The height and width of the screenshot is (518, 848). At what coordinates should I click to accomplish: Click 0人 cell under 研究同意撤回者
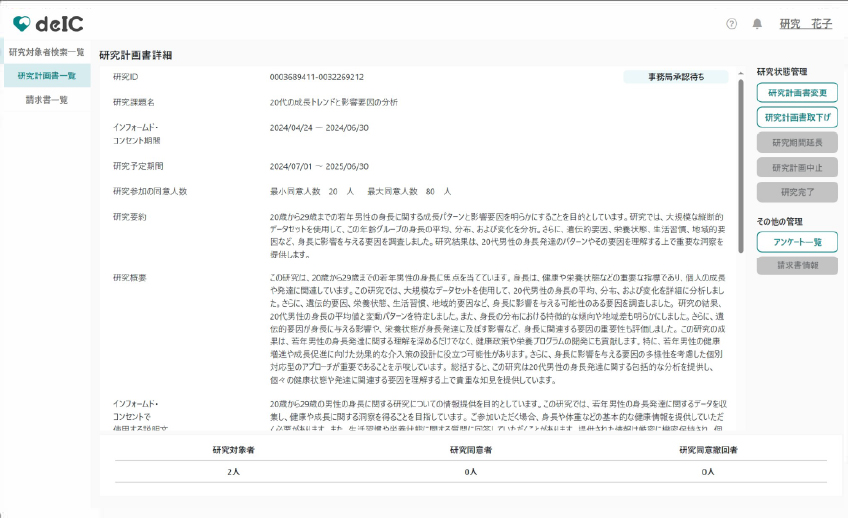click(x=708, y=472)
